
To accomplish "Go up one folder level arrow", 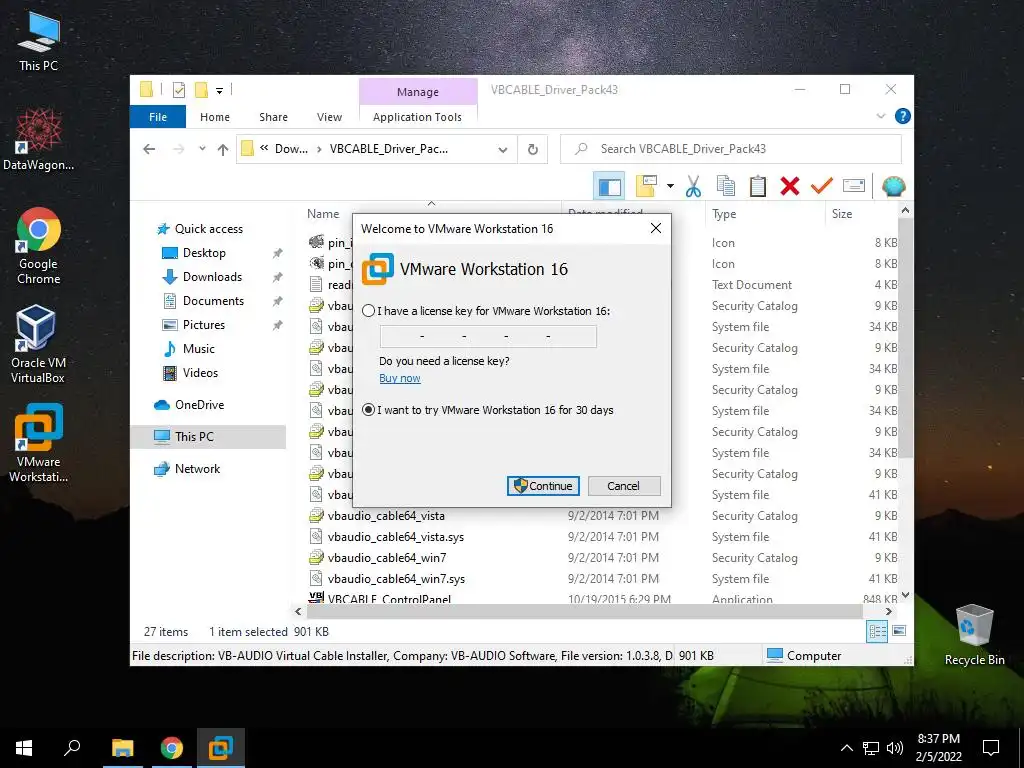I will (x=223, y=149).
